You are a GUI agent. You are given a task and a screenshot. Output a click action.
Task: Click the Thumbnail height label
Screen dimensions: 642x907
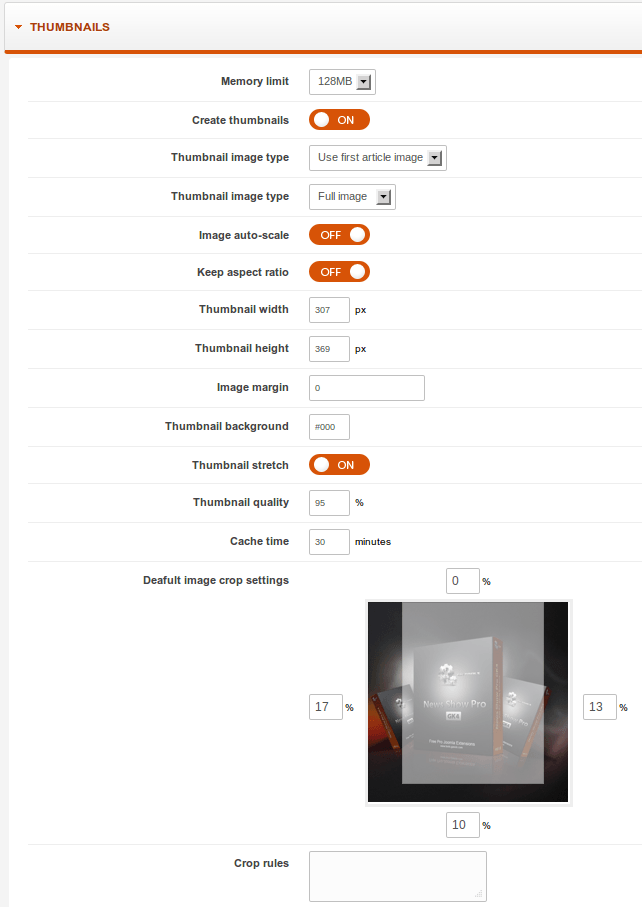click(x=242, y=348)
